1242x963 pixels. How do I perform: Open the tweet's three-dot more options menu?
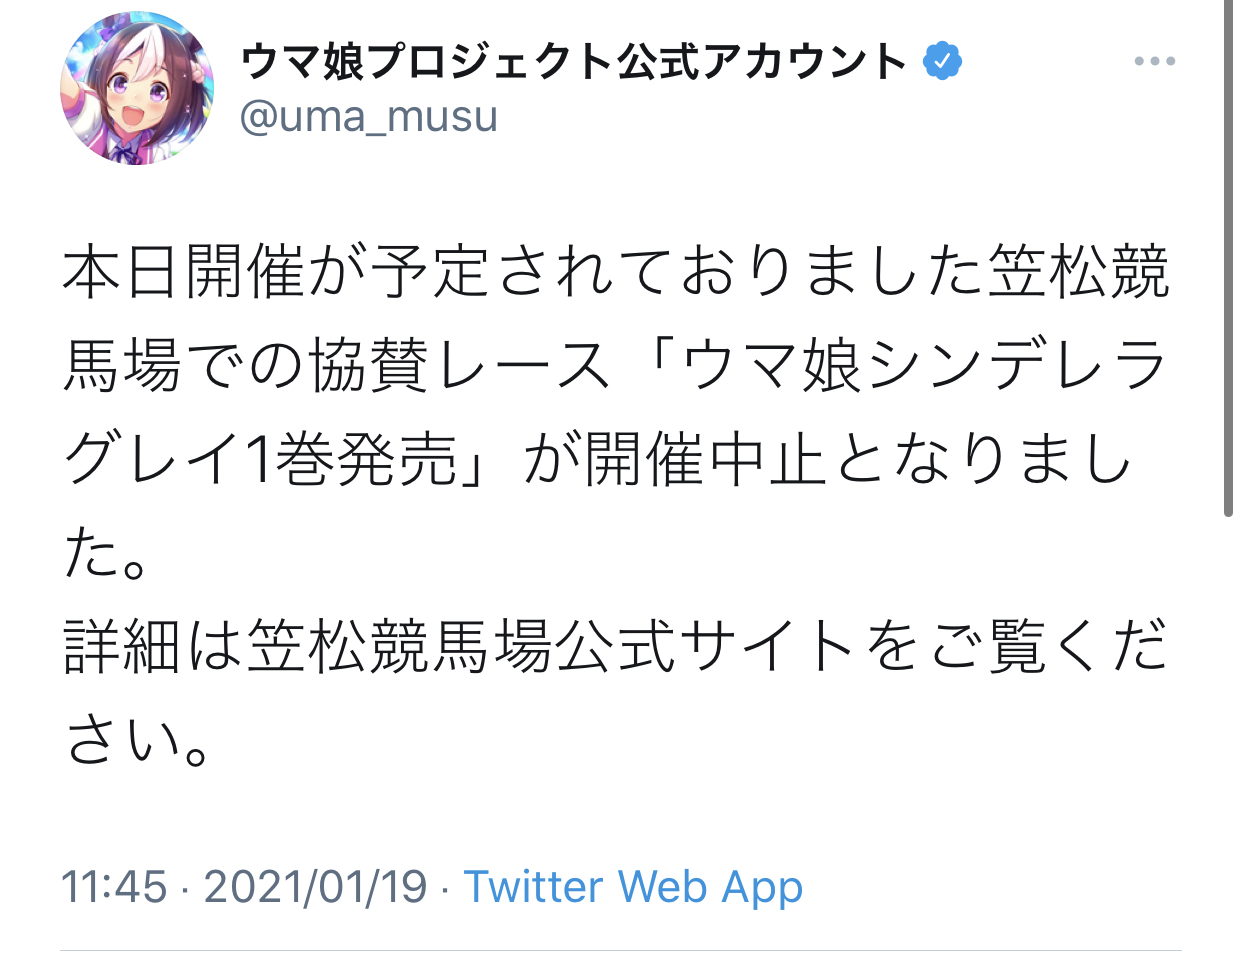[1154, 62]
